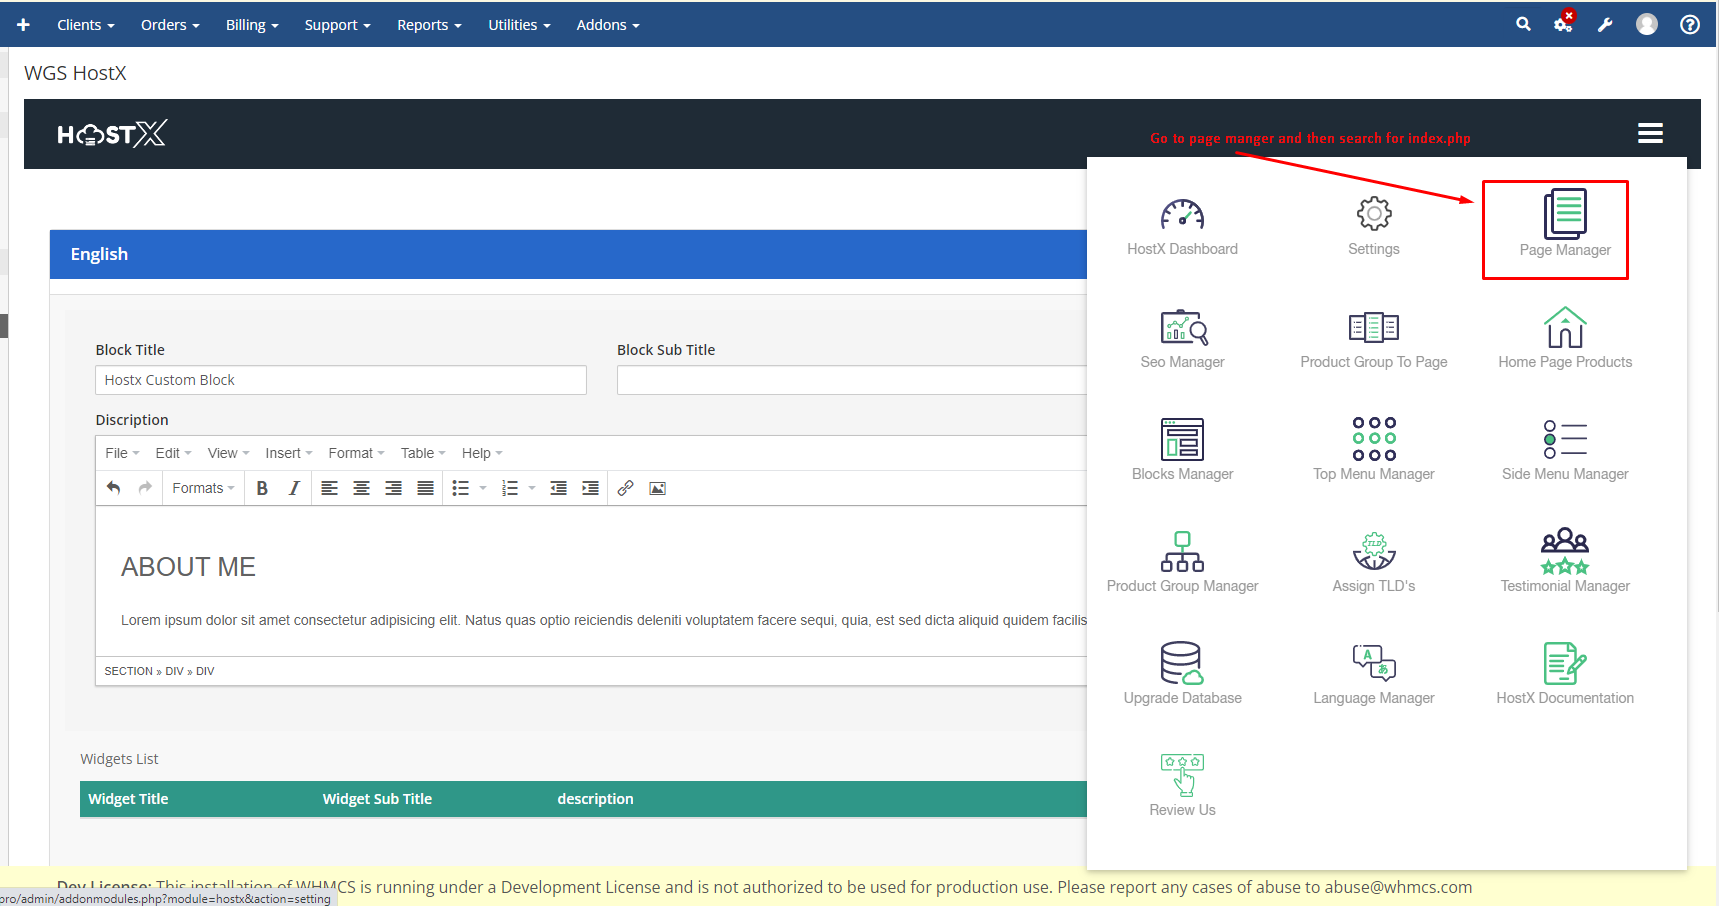Image resolution: width=1719 pixels, height=906 pixels.
Task: Open the HostX Dashboard module
Action: (x=1182, y=227)
